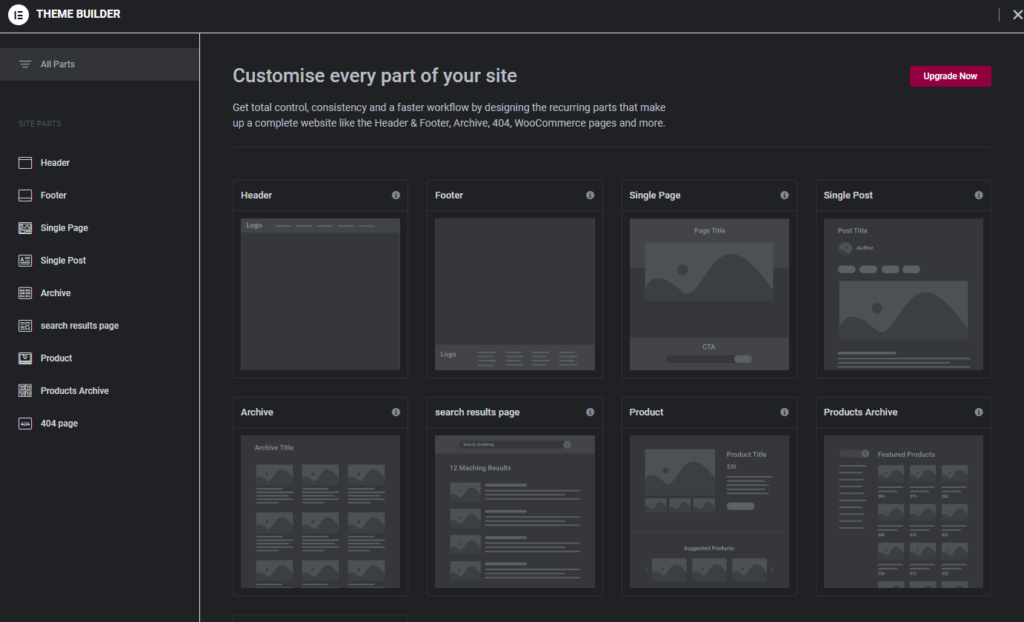Click the Single Post card title
This screenshot has width=1024, height=622.
848,195
